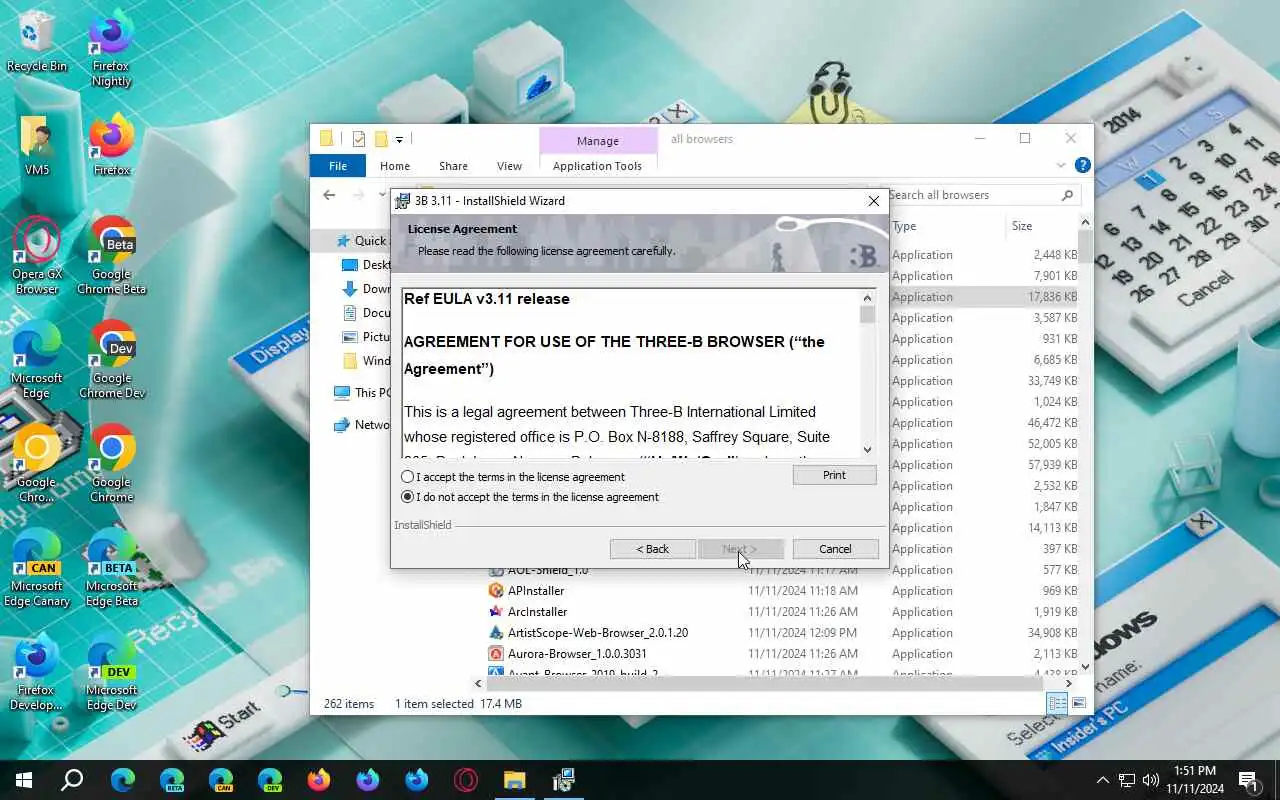Select Microsoft Edge Canary desktop shortcut
1280x800 pixels.
tap(37, 568)
